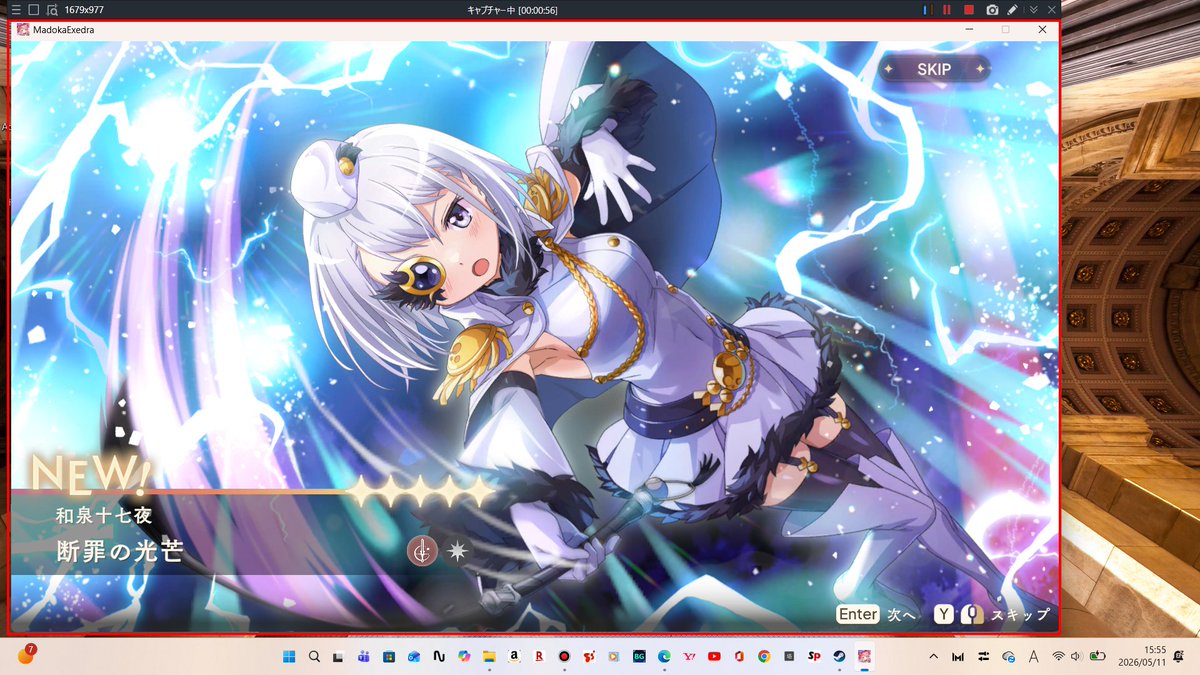
Task: Open the Windows Start menu
Action: tap(289, 657)
